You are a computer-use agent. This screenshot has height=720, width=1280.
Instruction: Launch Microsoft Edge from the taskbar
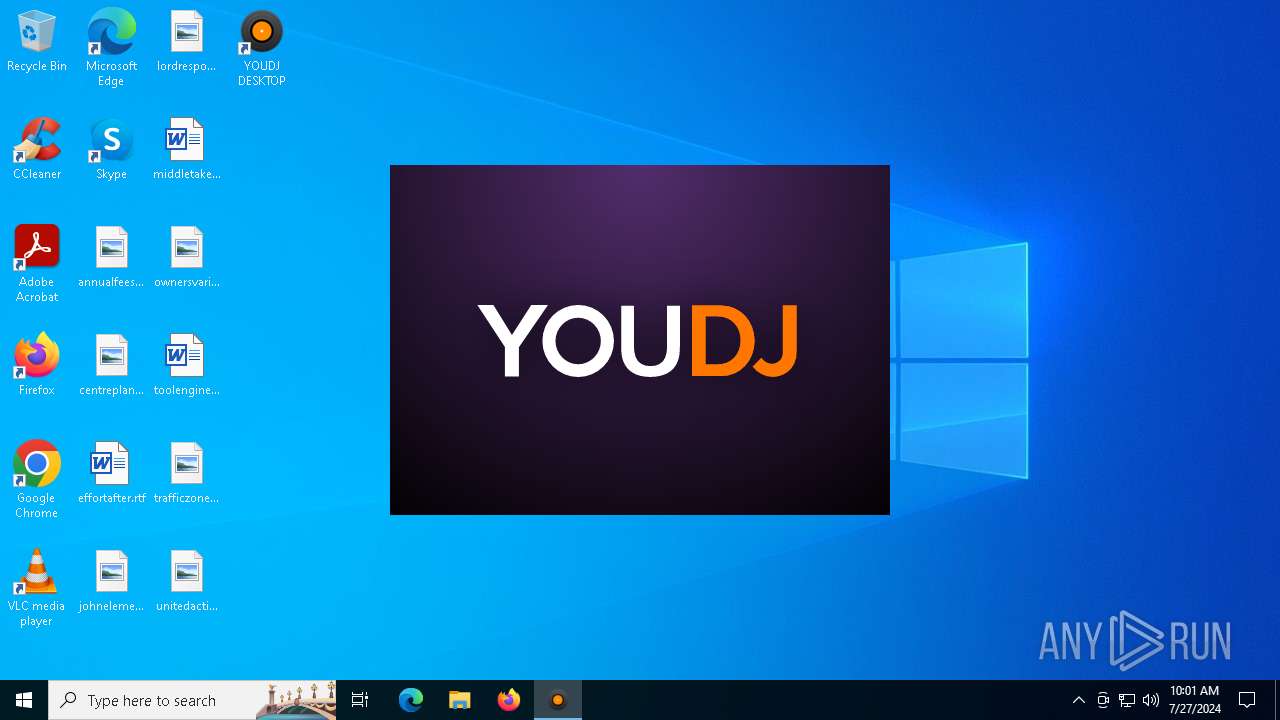coord(411,700)
